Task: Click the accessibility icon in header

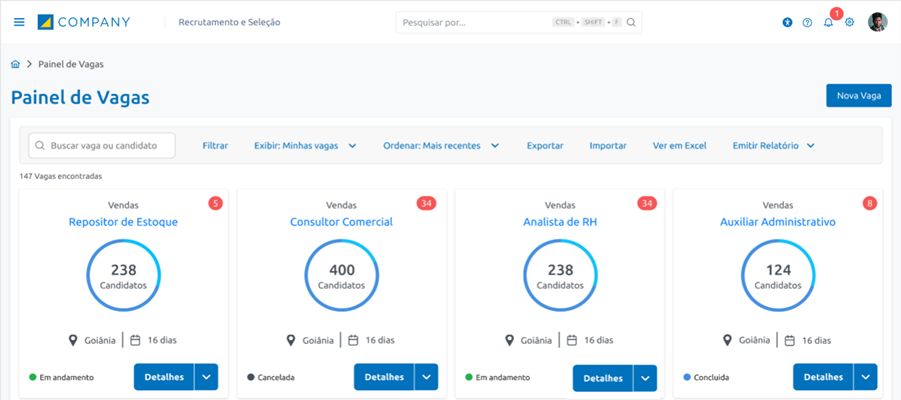Action: pos(787,22)
